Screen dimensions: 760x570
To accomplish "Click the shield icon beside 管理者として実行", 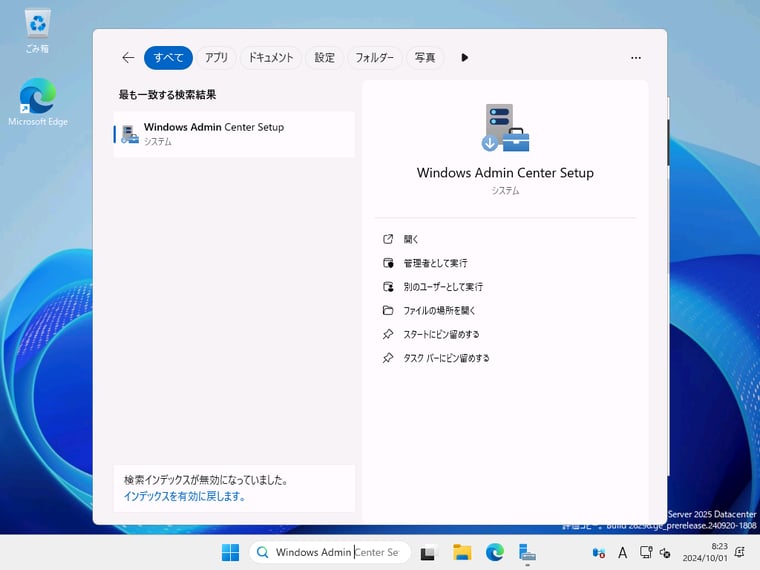I will [388, 263].
